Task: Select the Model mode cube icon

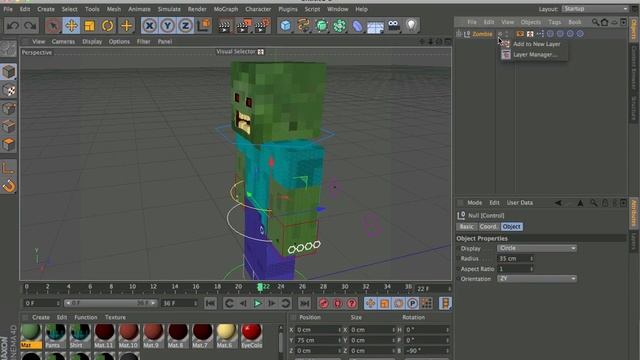Action: click(x=9, y=72)
